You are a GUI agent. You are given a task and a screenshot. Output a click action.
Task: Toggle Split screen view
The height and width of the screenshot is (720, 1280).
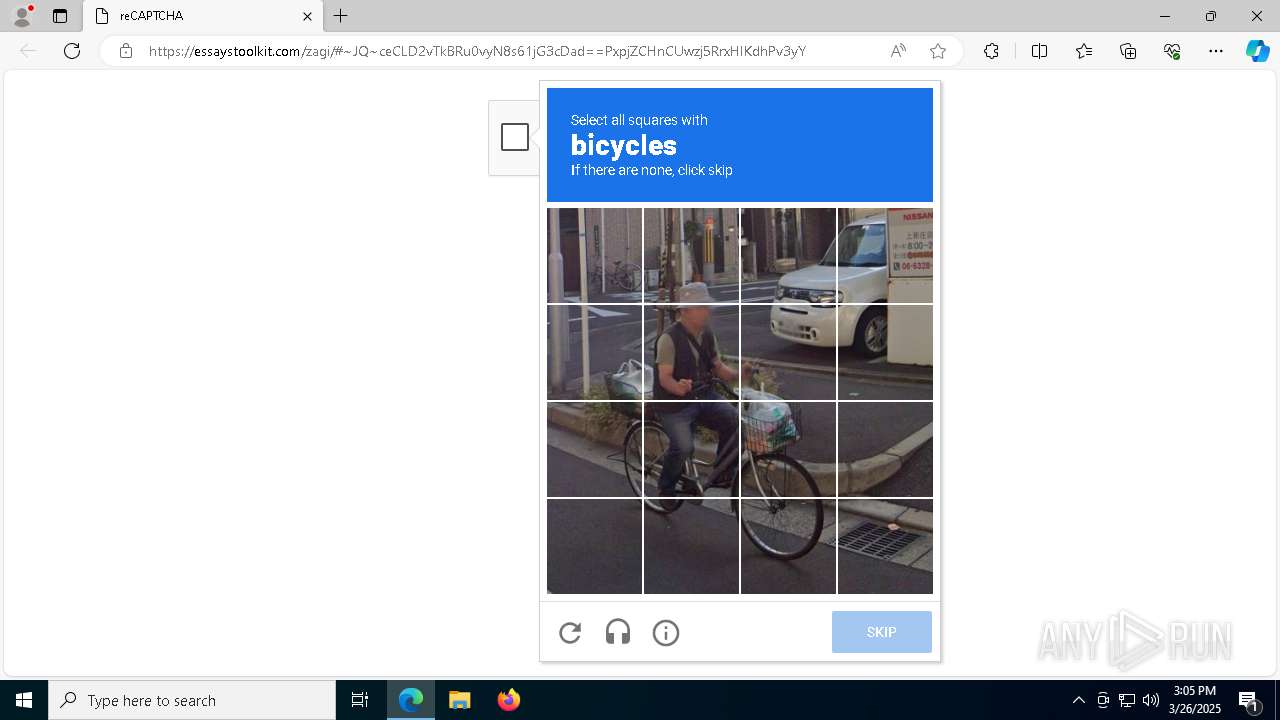click(x=1039, y=51)
